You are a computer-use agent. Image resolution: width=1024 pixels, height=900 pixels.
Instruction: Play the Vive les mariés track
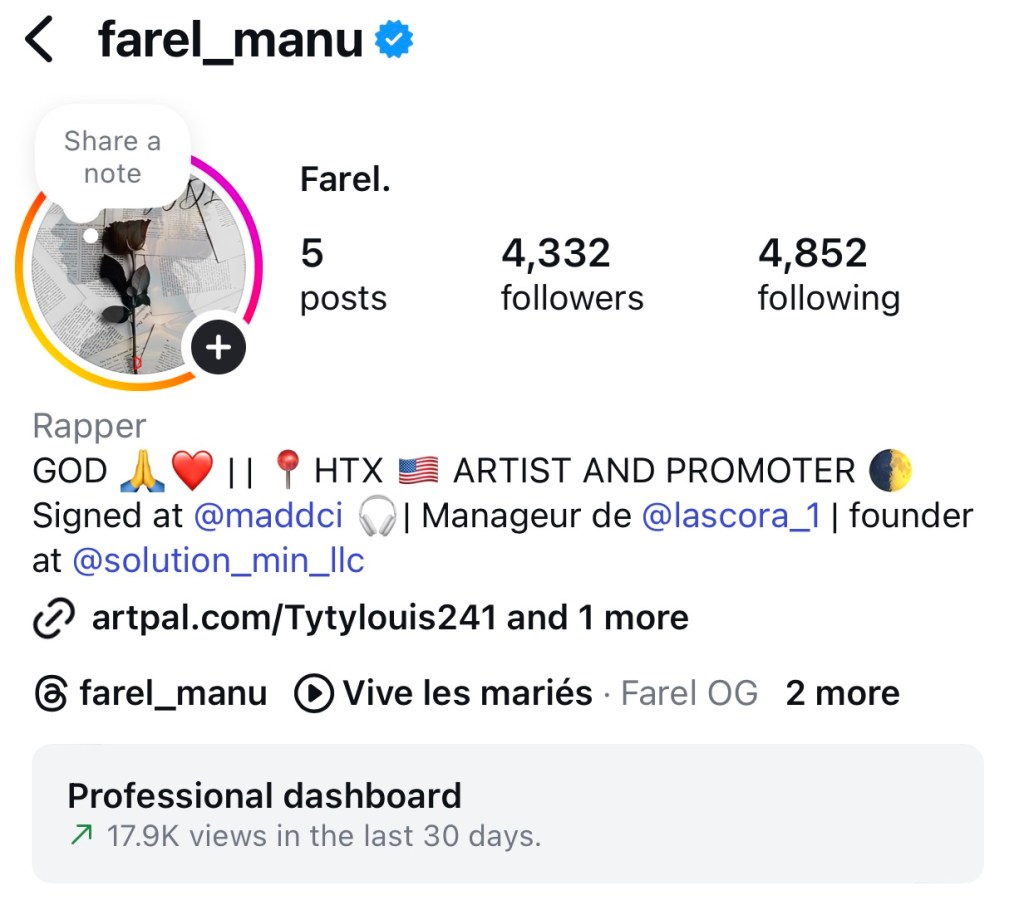pos(467,694)
